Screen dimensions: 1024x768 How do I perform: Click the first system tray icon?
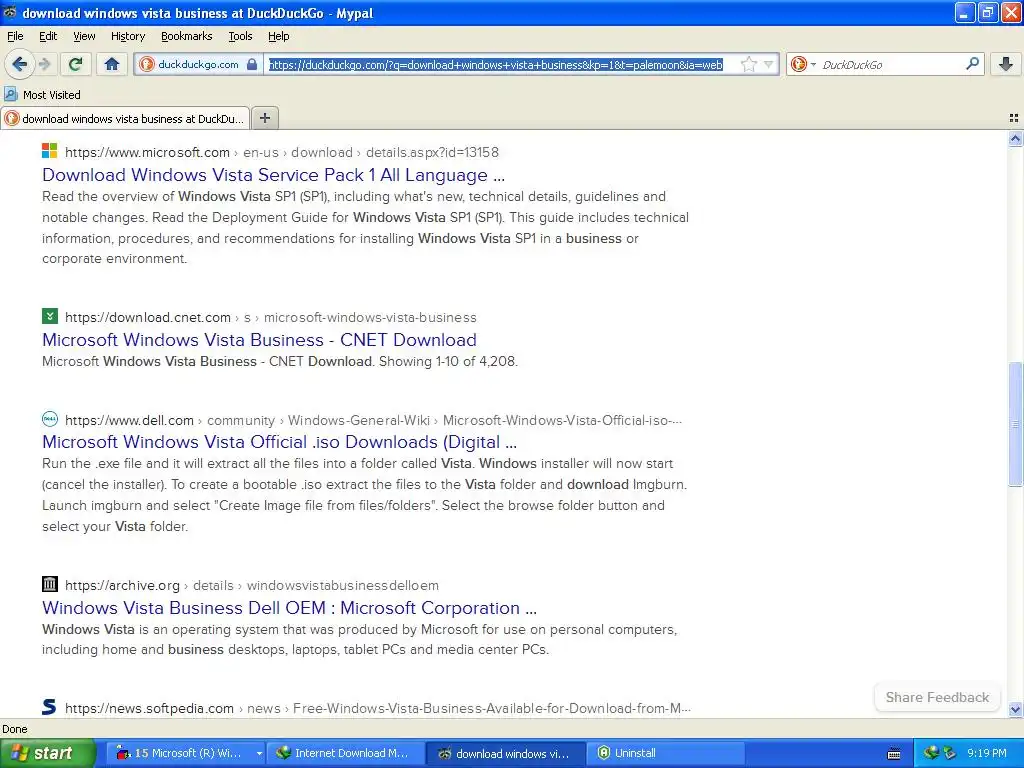click(x=931, y=753)
